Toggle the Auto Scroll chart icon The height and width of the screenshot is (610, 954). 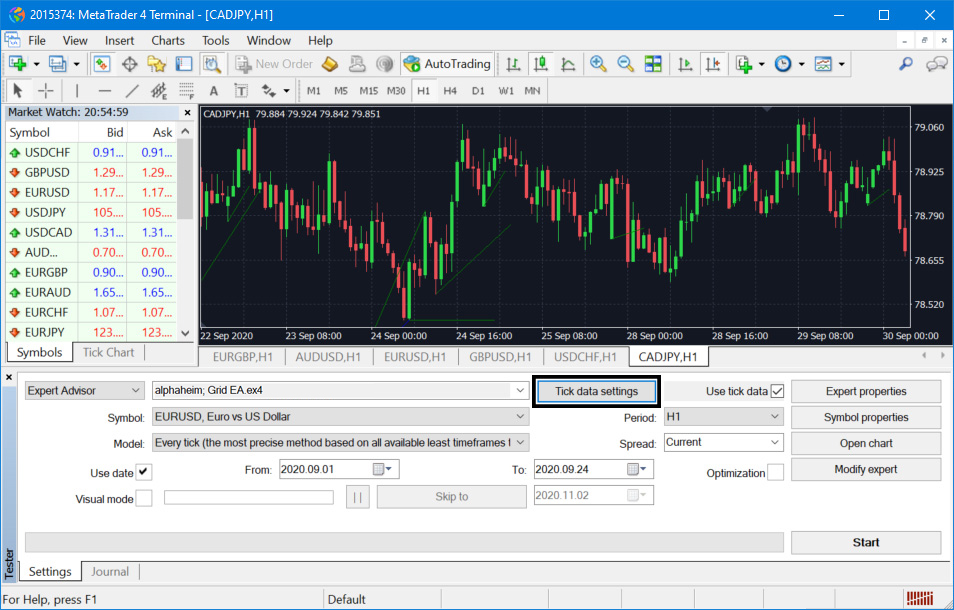(685, 64)
